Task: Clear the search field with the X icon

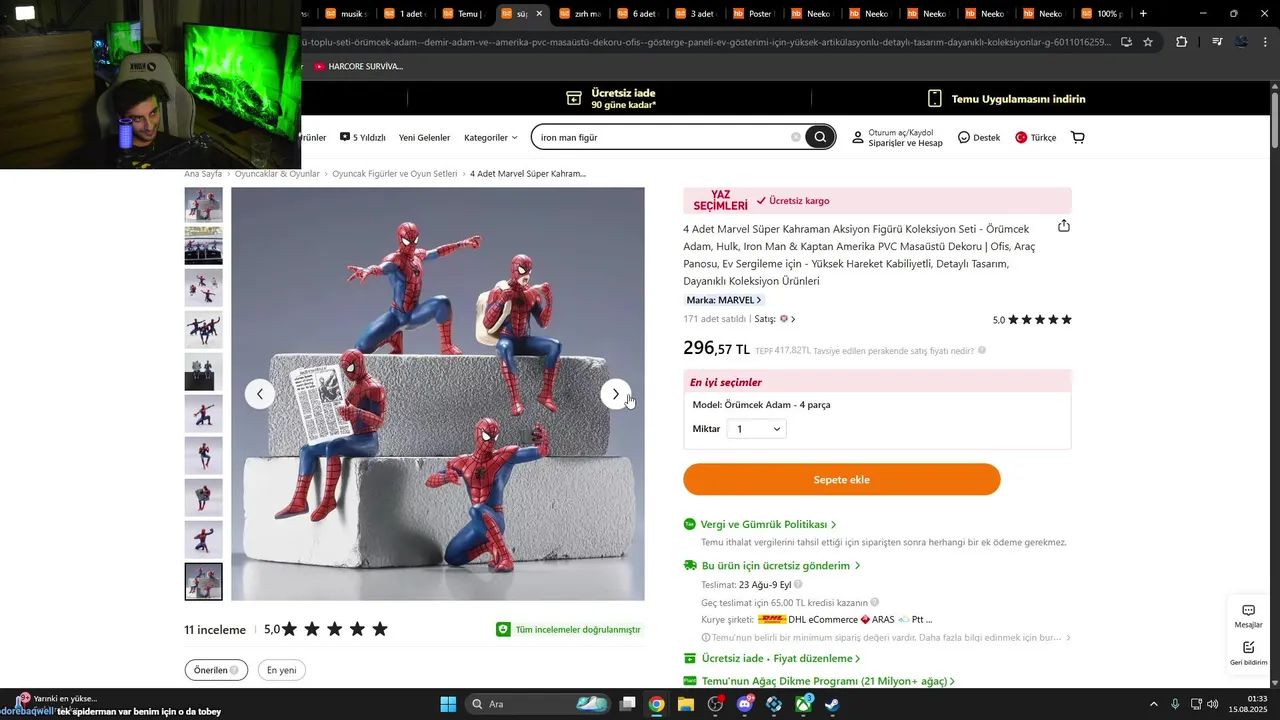Action: pyautogui.click(x=796, y=137)
